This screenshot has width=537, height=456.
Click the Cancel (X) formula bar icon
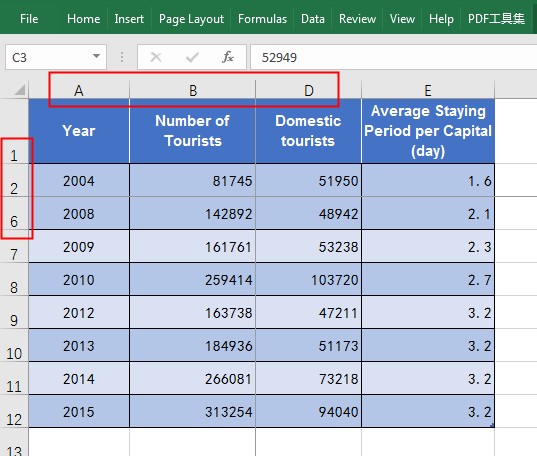[x=156, y=57]
